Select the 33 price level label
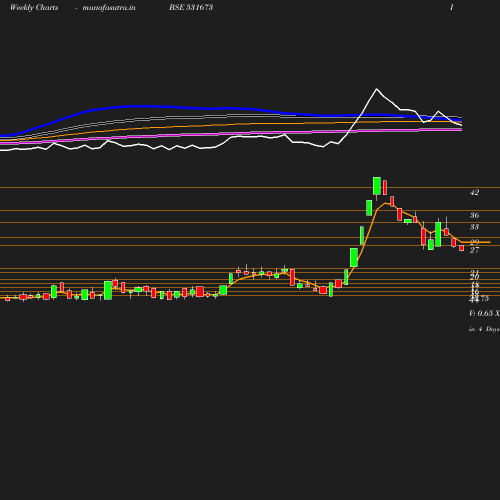 click(x=474, y=227)
